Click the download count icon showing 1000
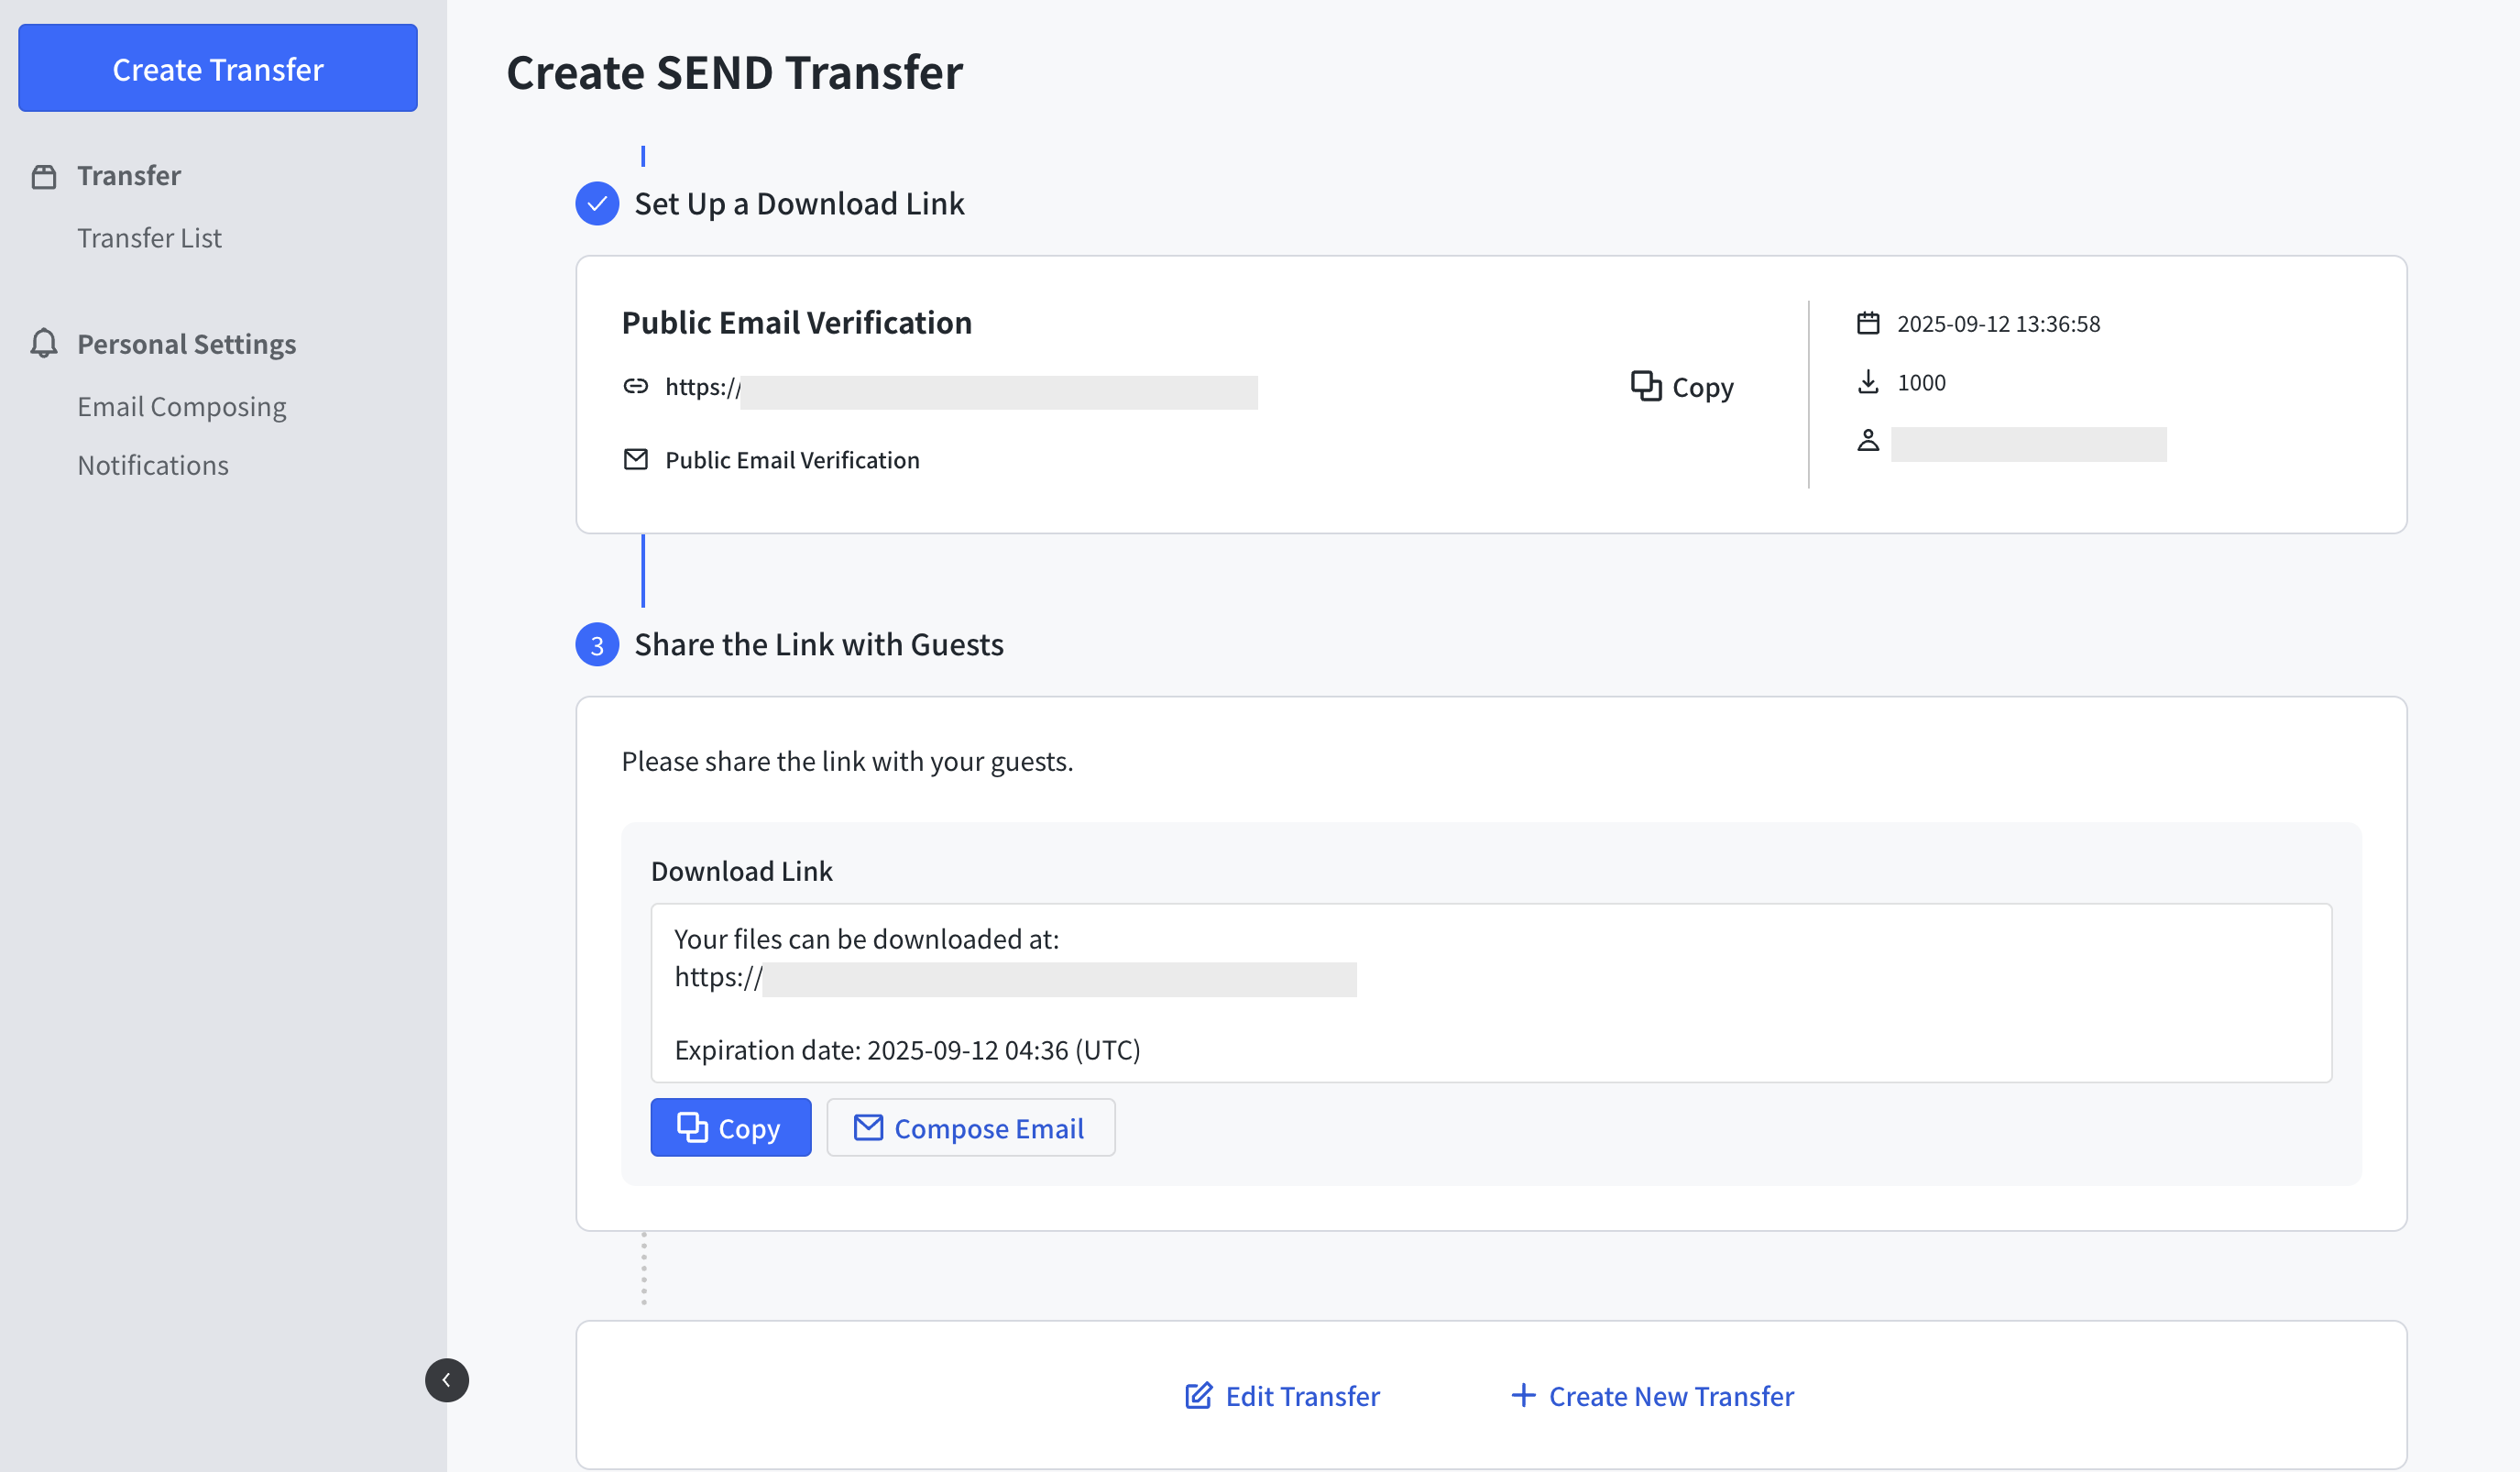This screenshot has height=1472, width=2520. click(x=1868, y=381)
